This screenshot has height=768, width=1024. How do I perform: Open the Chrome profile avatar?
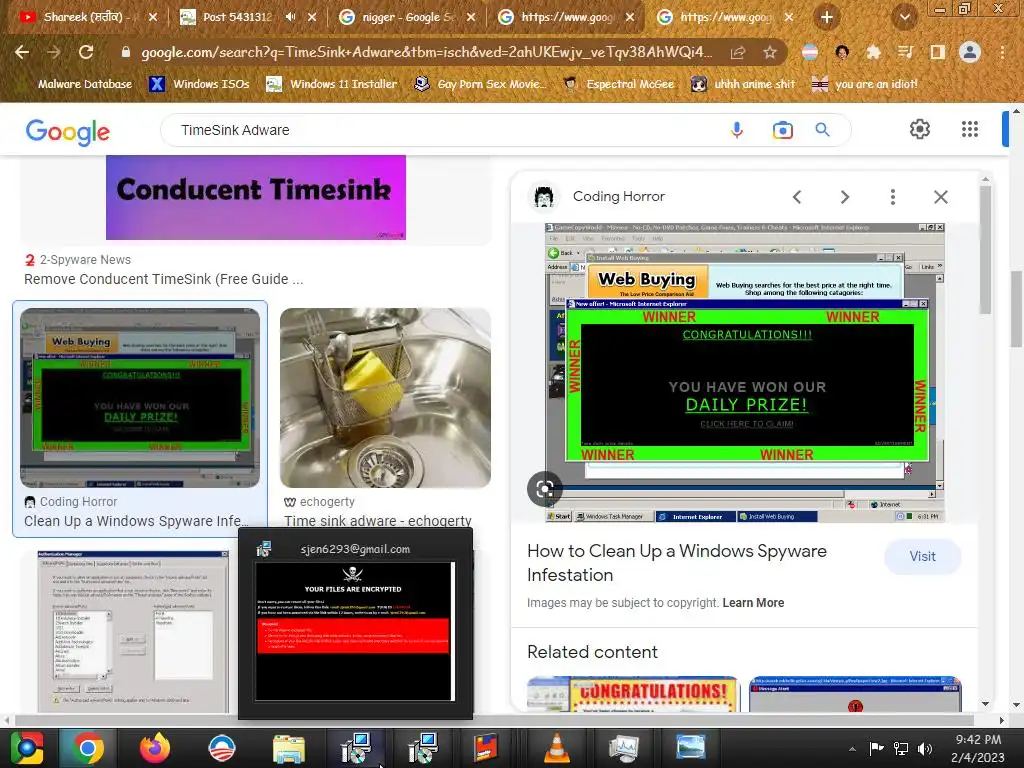click(970, 52)
